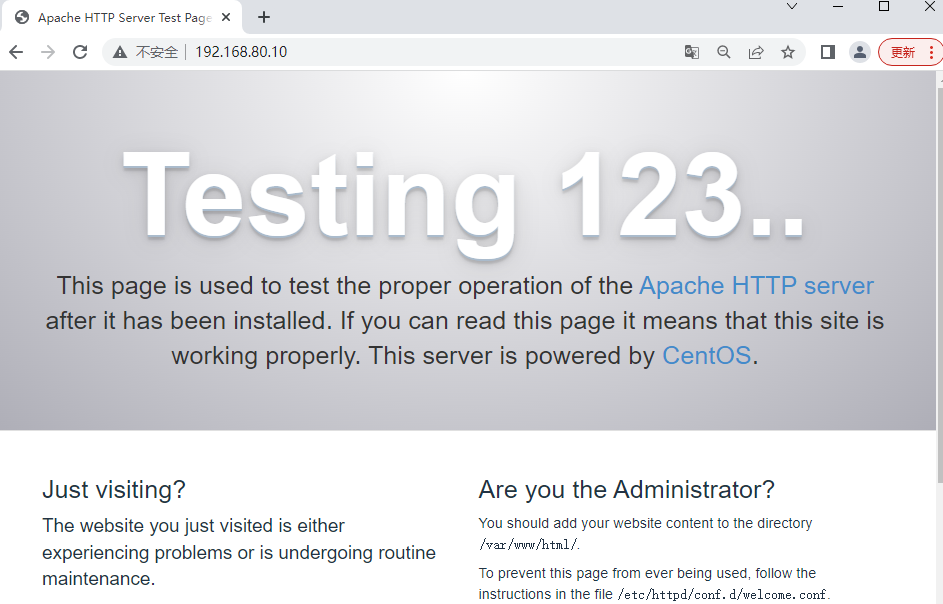Click the forward navigation arrow

[x=48, y=52]
